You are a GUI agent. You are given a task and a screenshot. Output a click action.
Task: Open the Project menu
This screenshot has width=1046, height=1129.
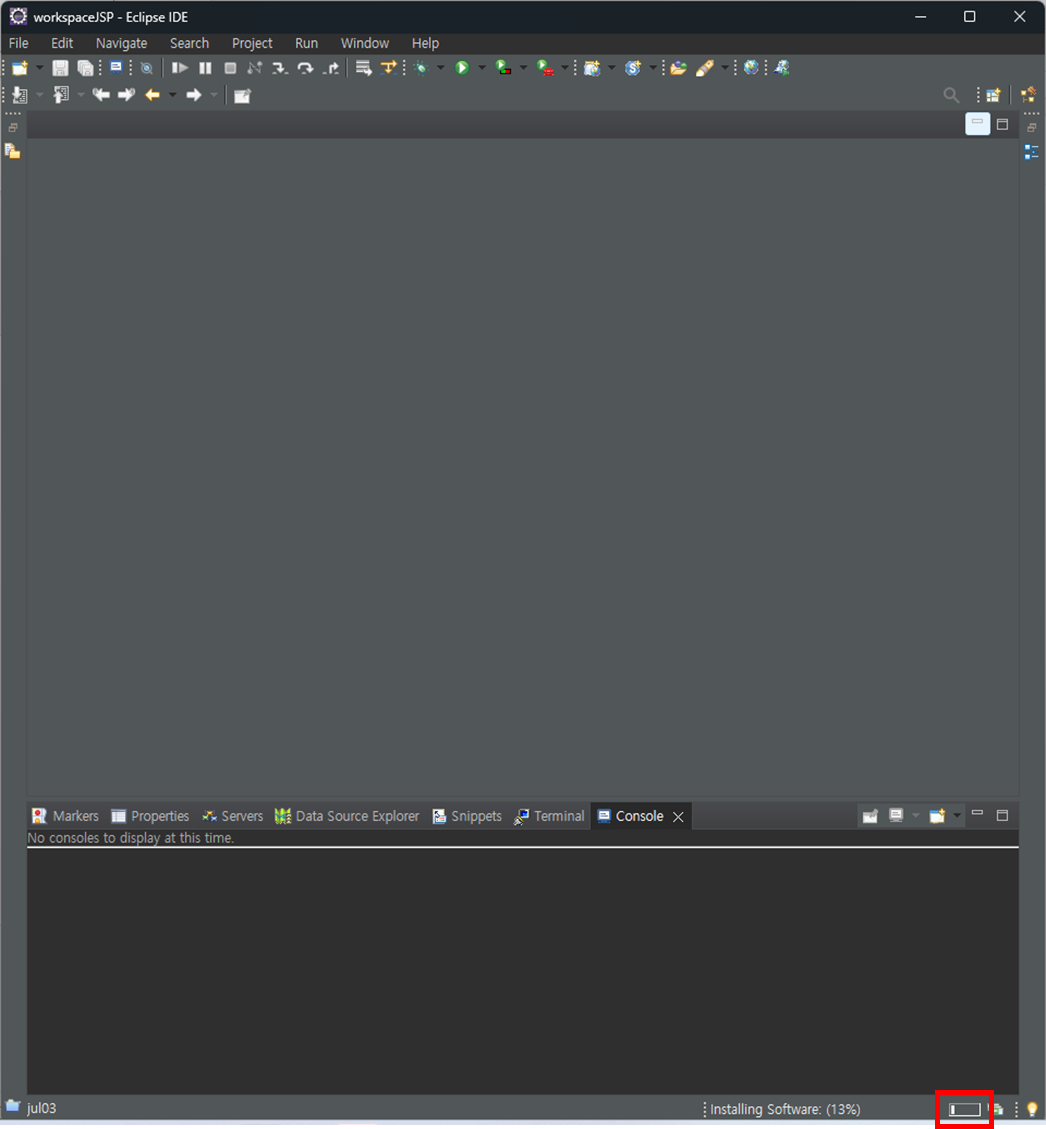click(x=252, y=43)
